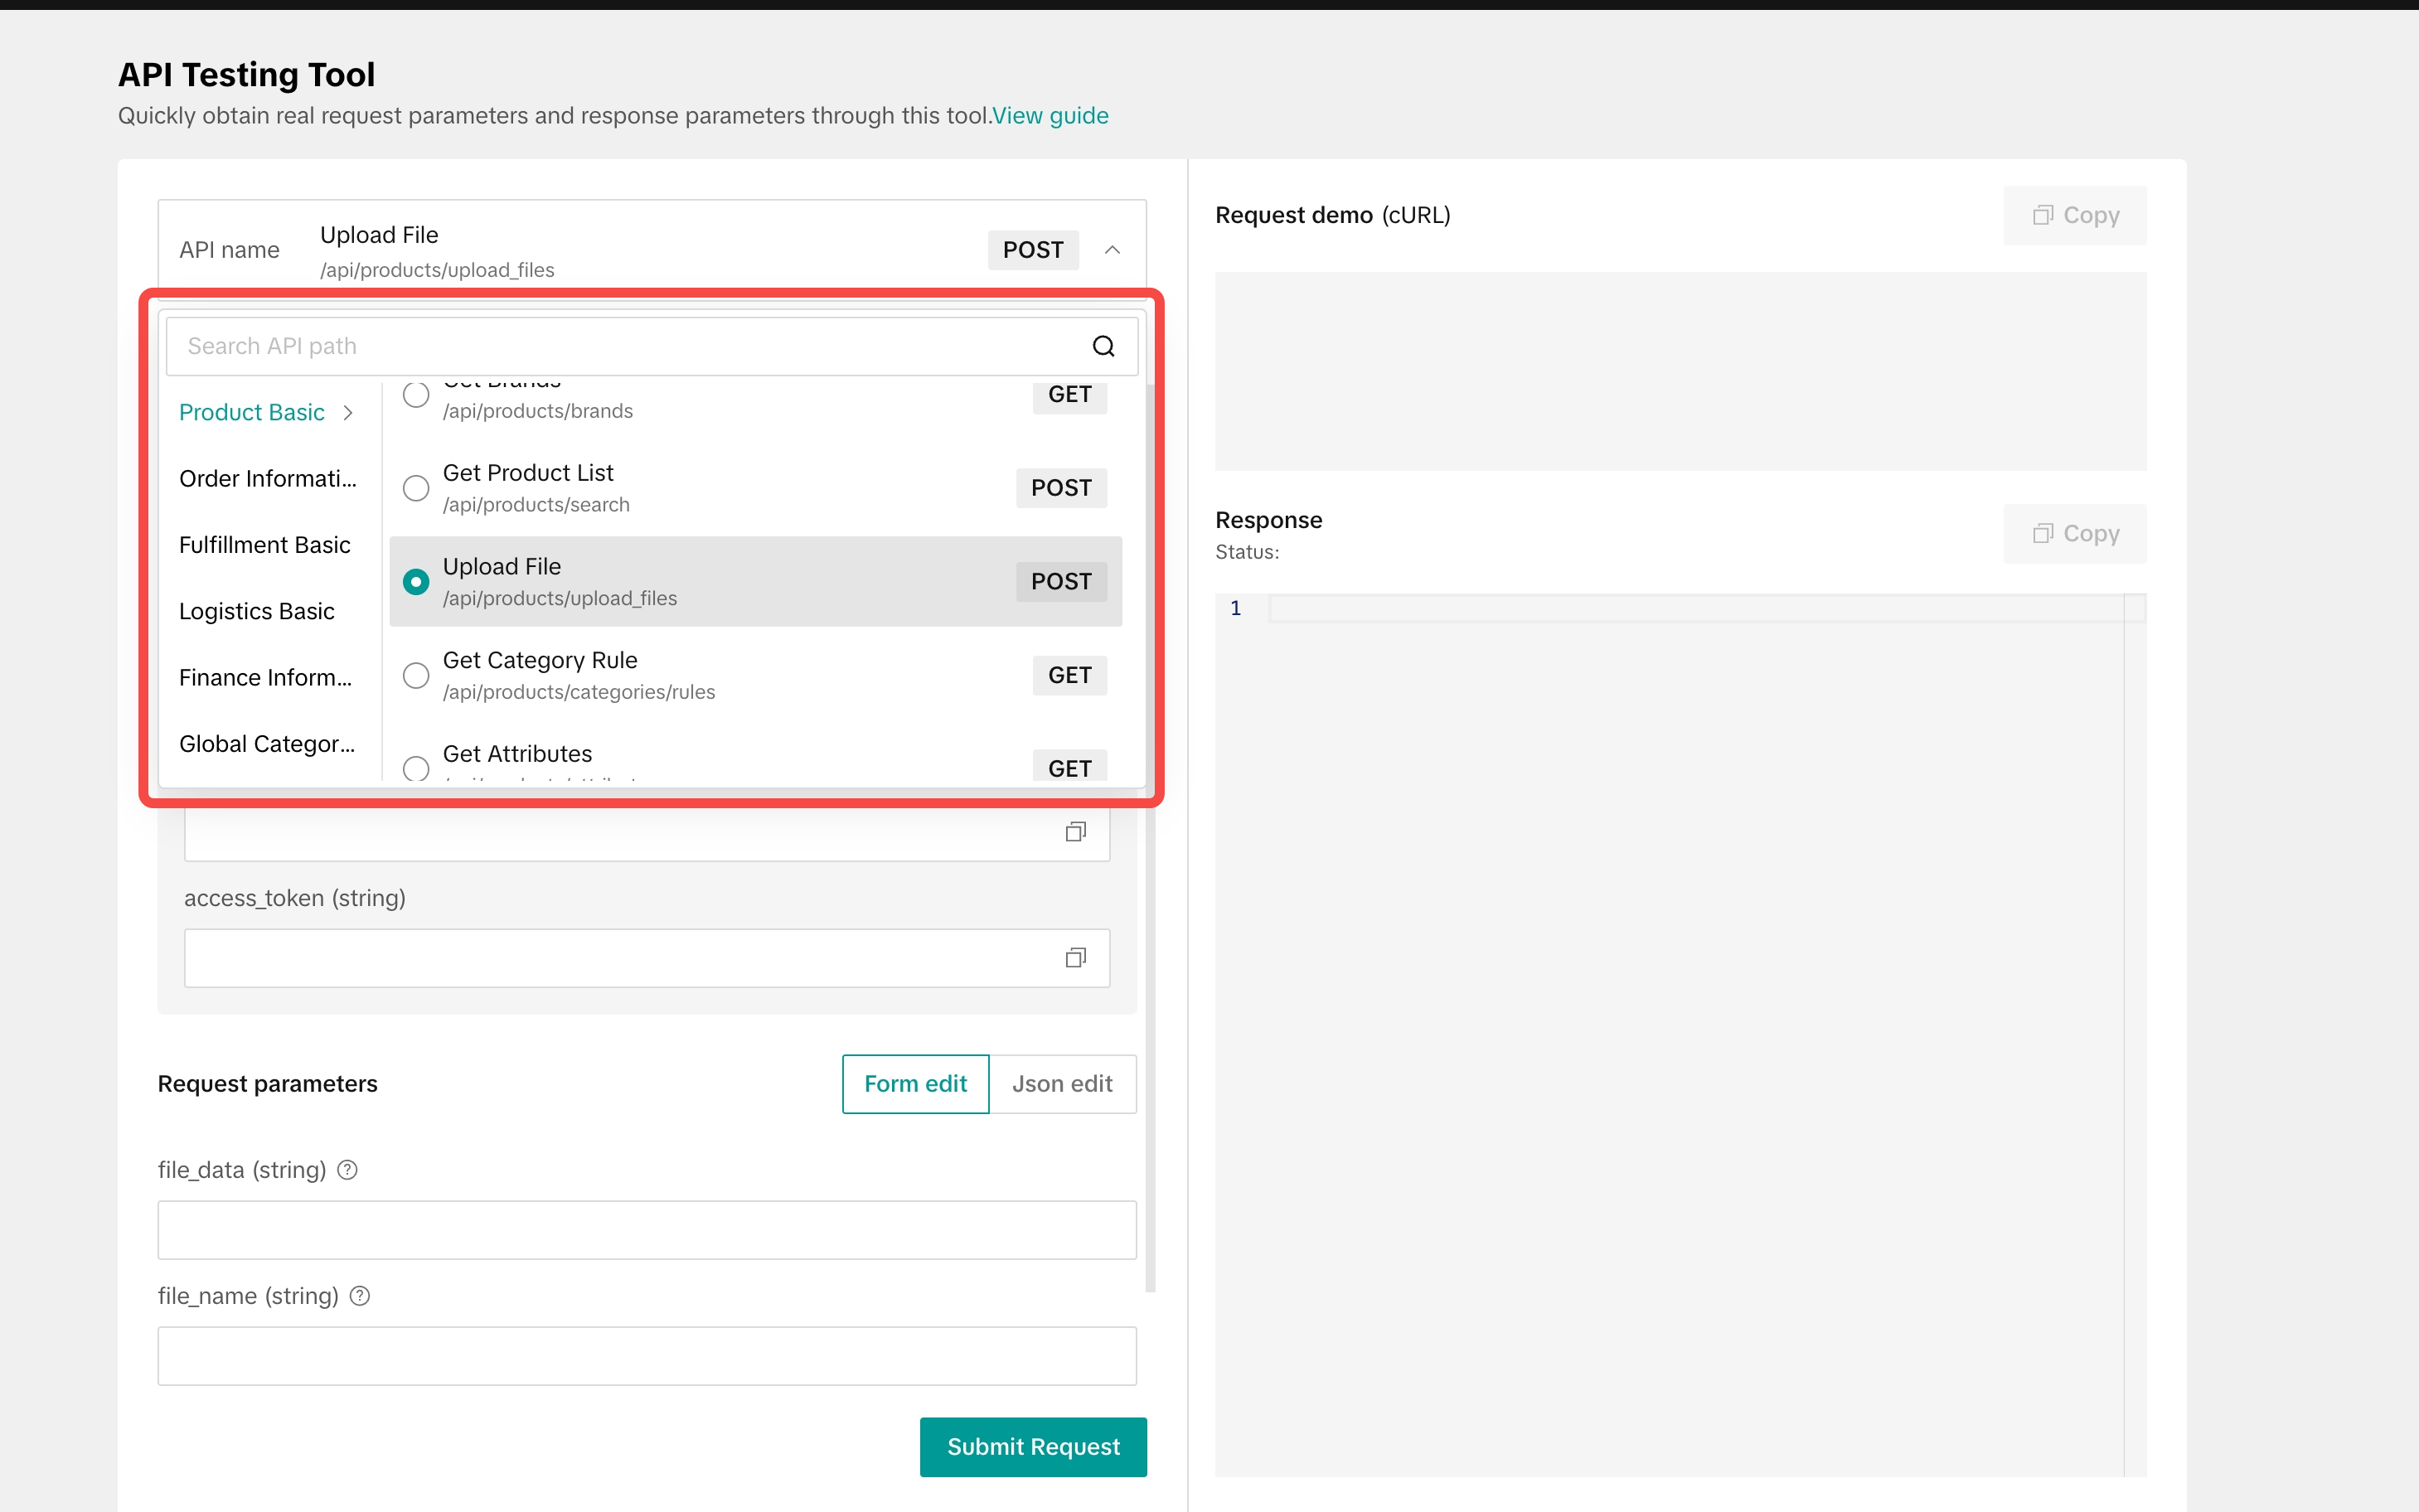Click the GET badge on Get Category Rule row
This screenshot has height=1512, width=2419.
(x=1069, y=676)
